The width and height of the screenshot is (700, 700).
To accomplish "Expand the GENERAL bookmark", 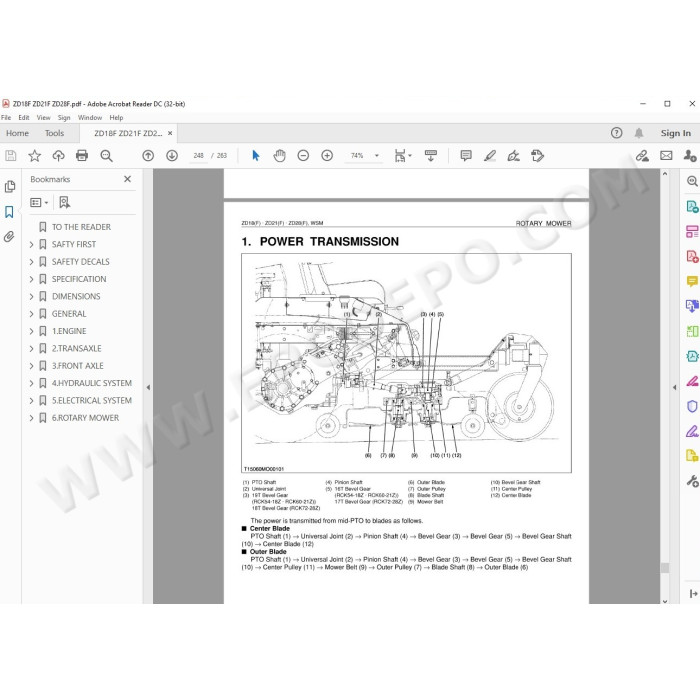I will [31, 314].
